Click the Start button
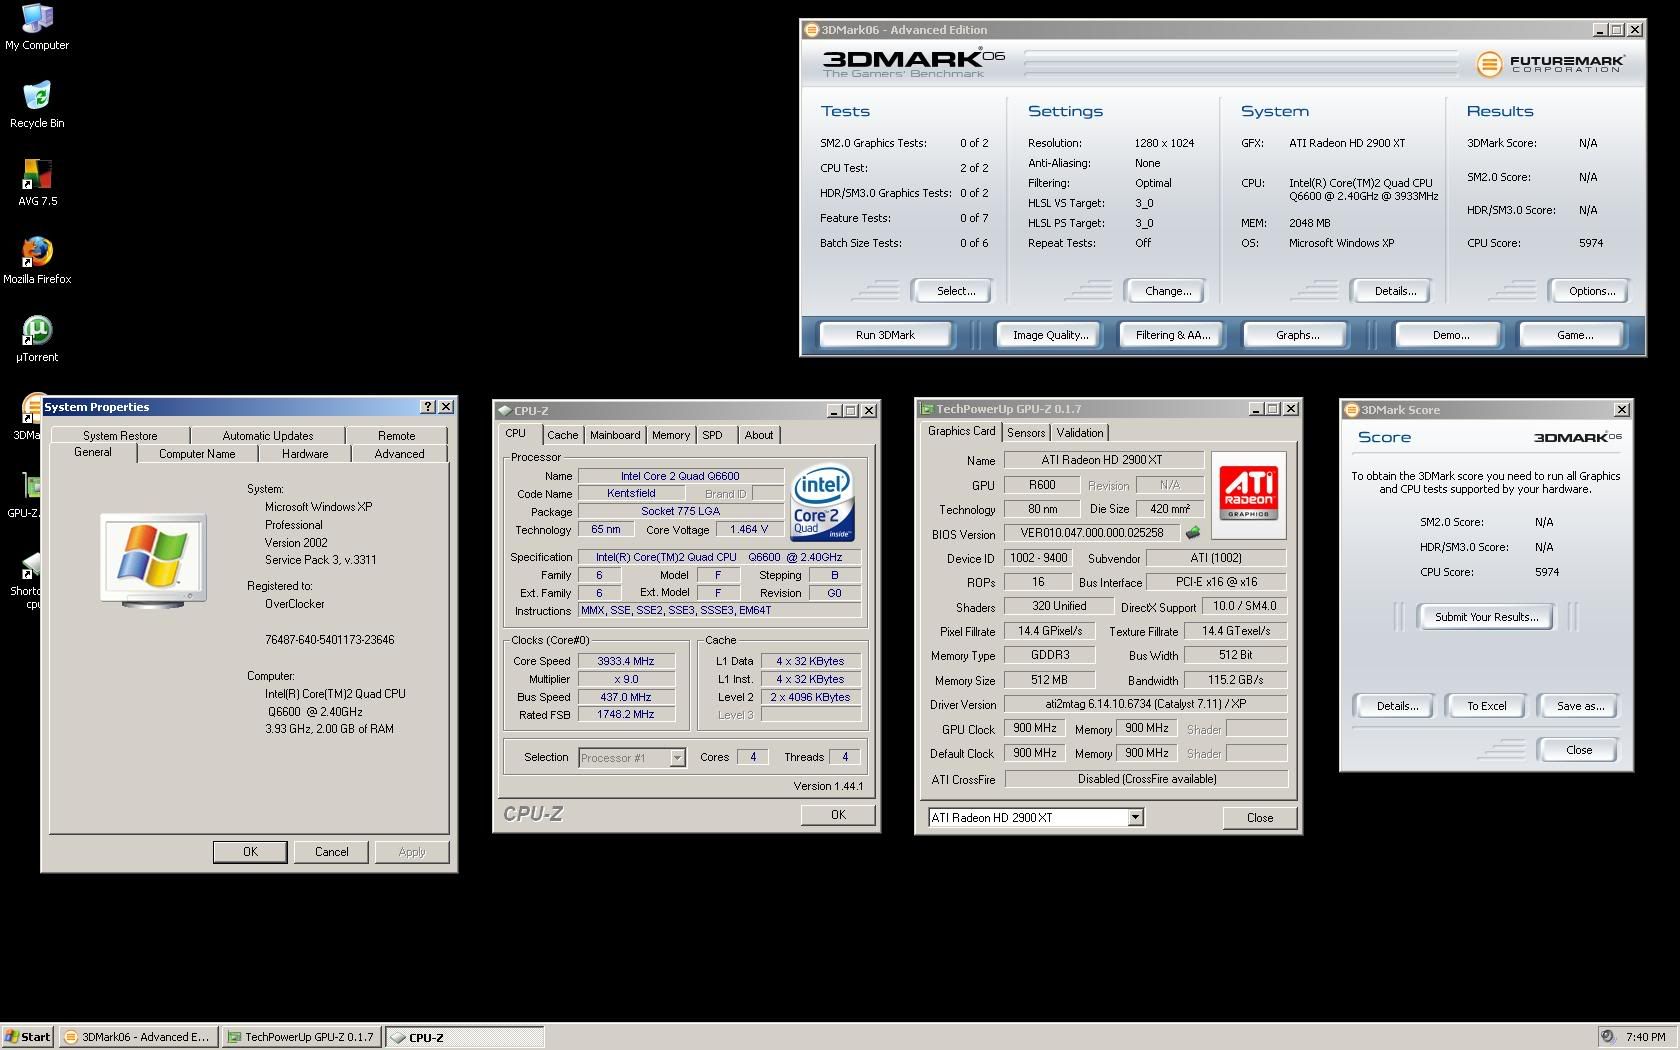Screen dimensions: 1680x1050 point(28,1037)
